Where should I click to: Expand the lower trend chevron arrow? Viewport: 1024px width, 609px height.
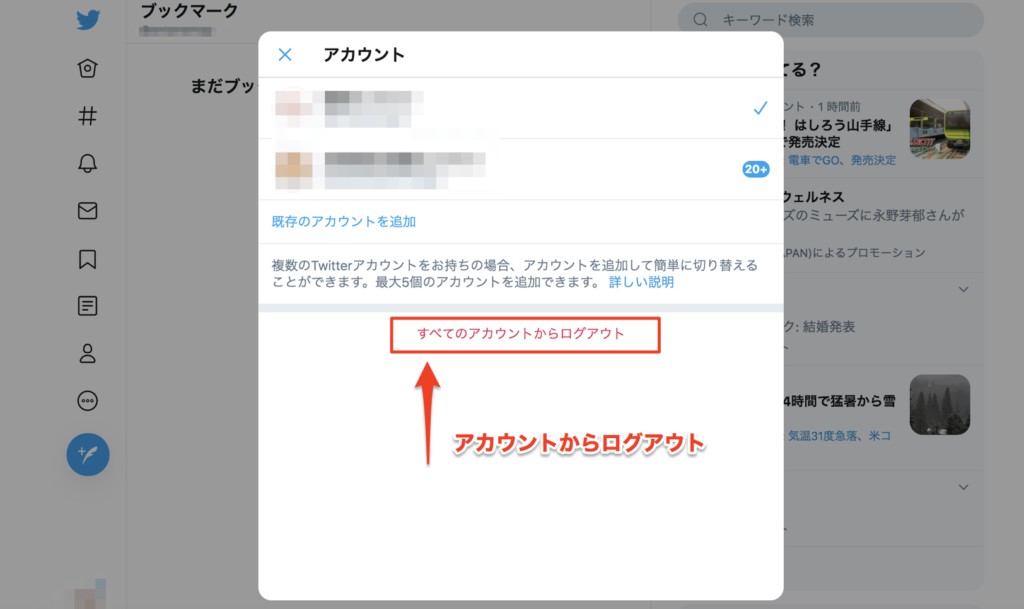[963, 487]
